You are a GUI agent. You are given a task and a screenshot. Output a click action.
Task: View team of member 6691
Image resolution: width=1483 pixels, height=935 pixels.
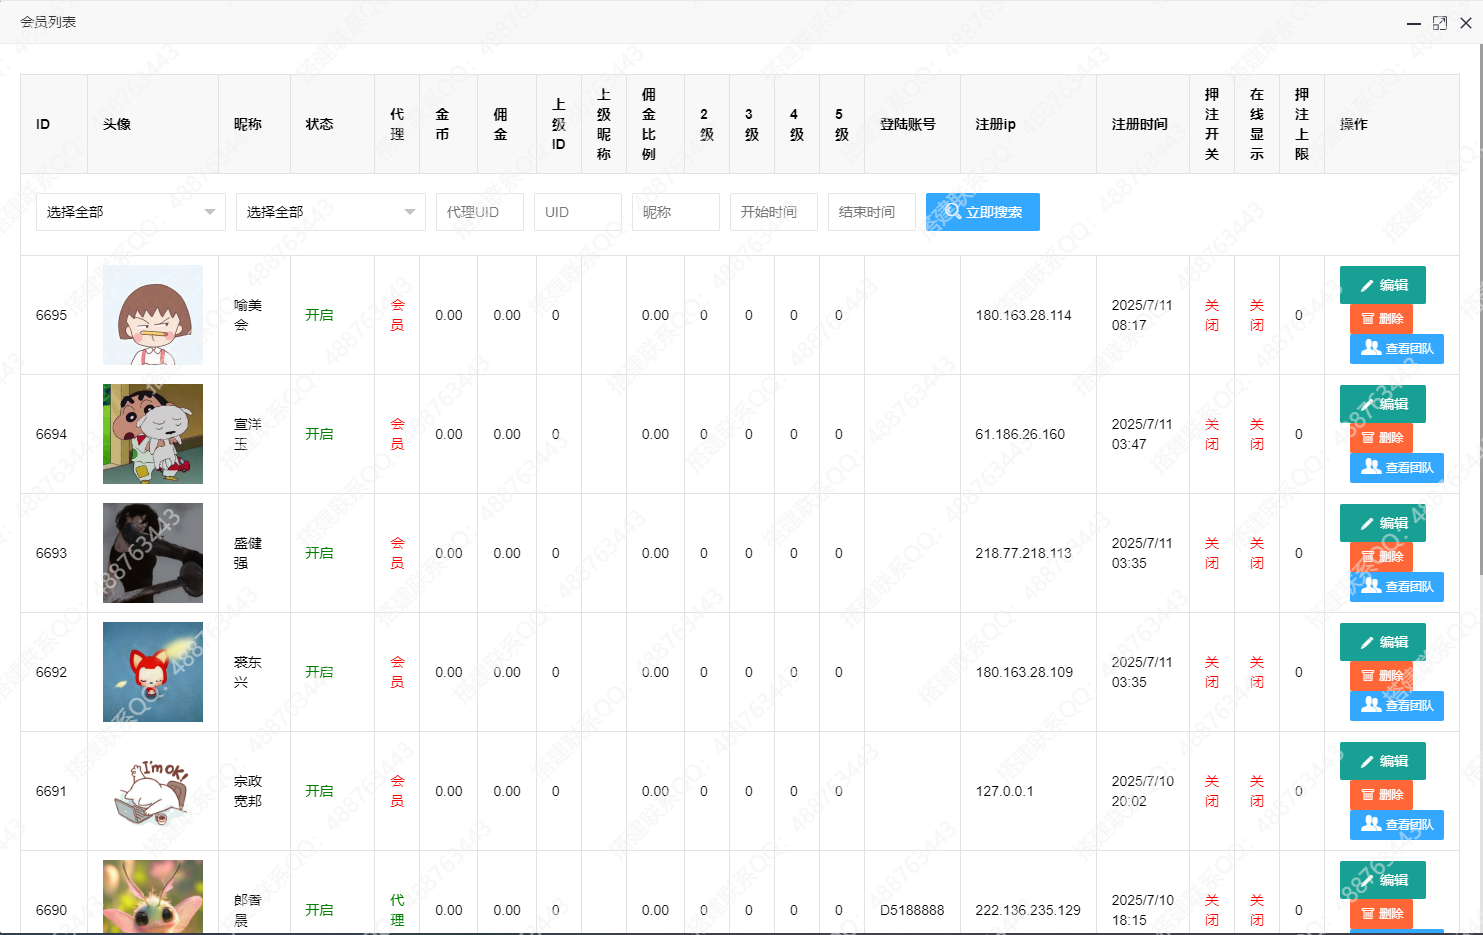[1396, 824]
